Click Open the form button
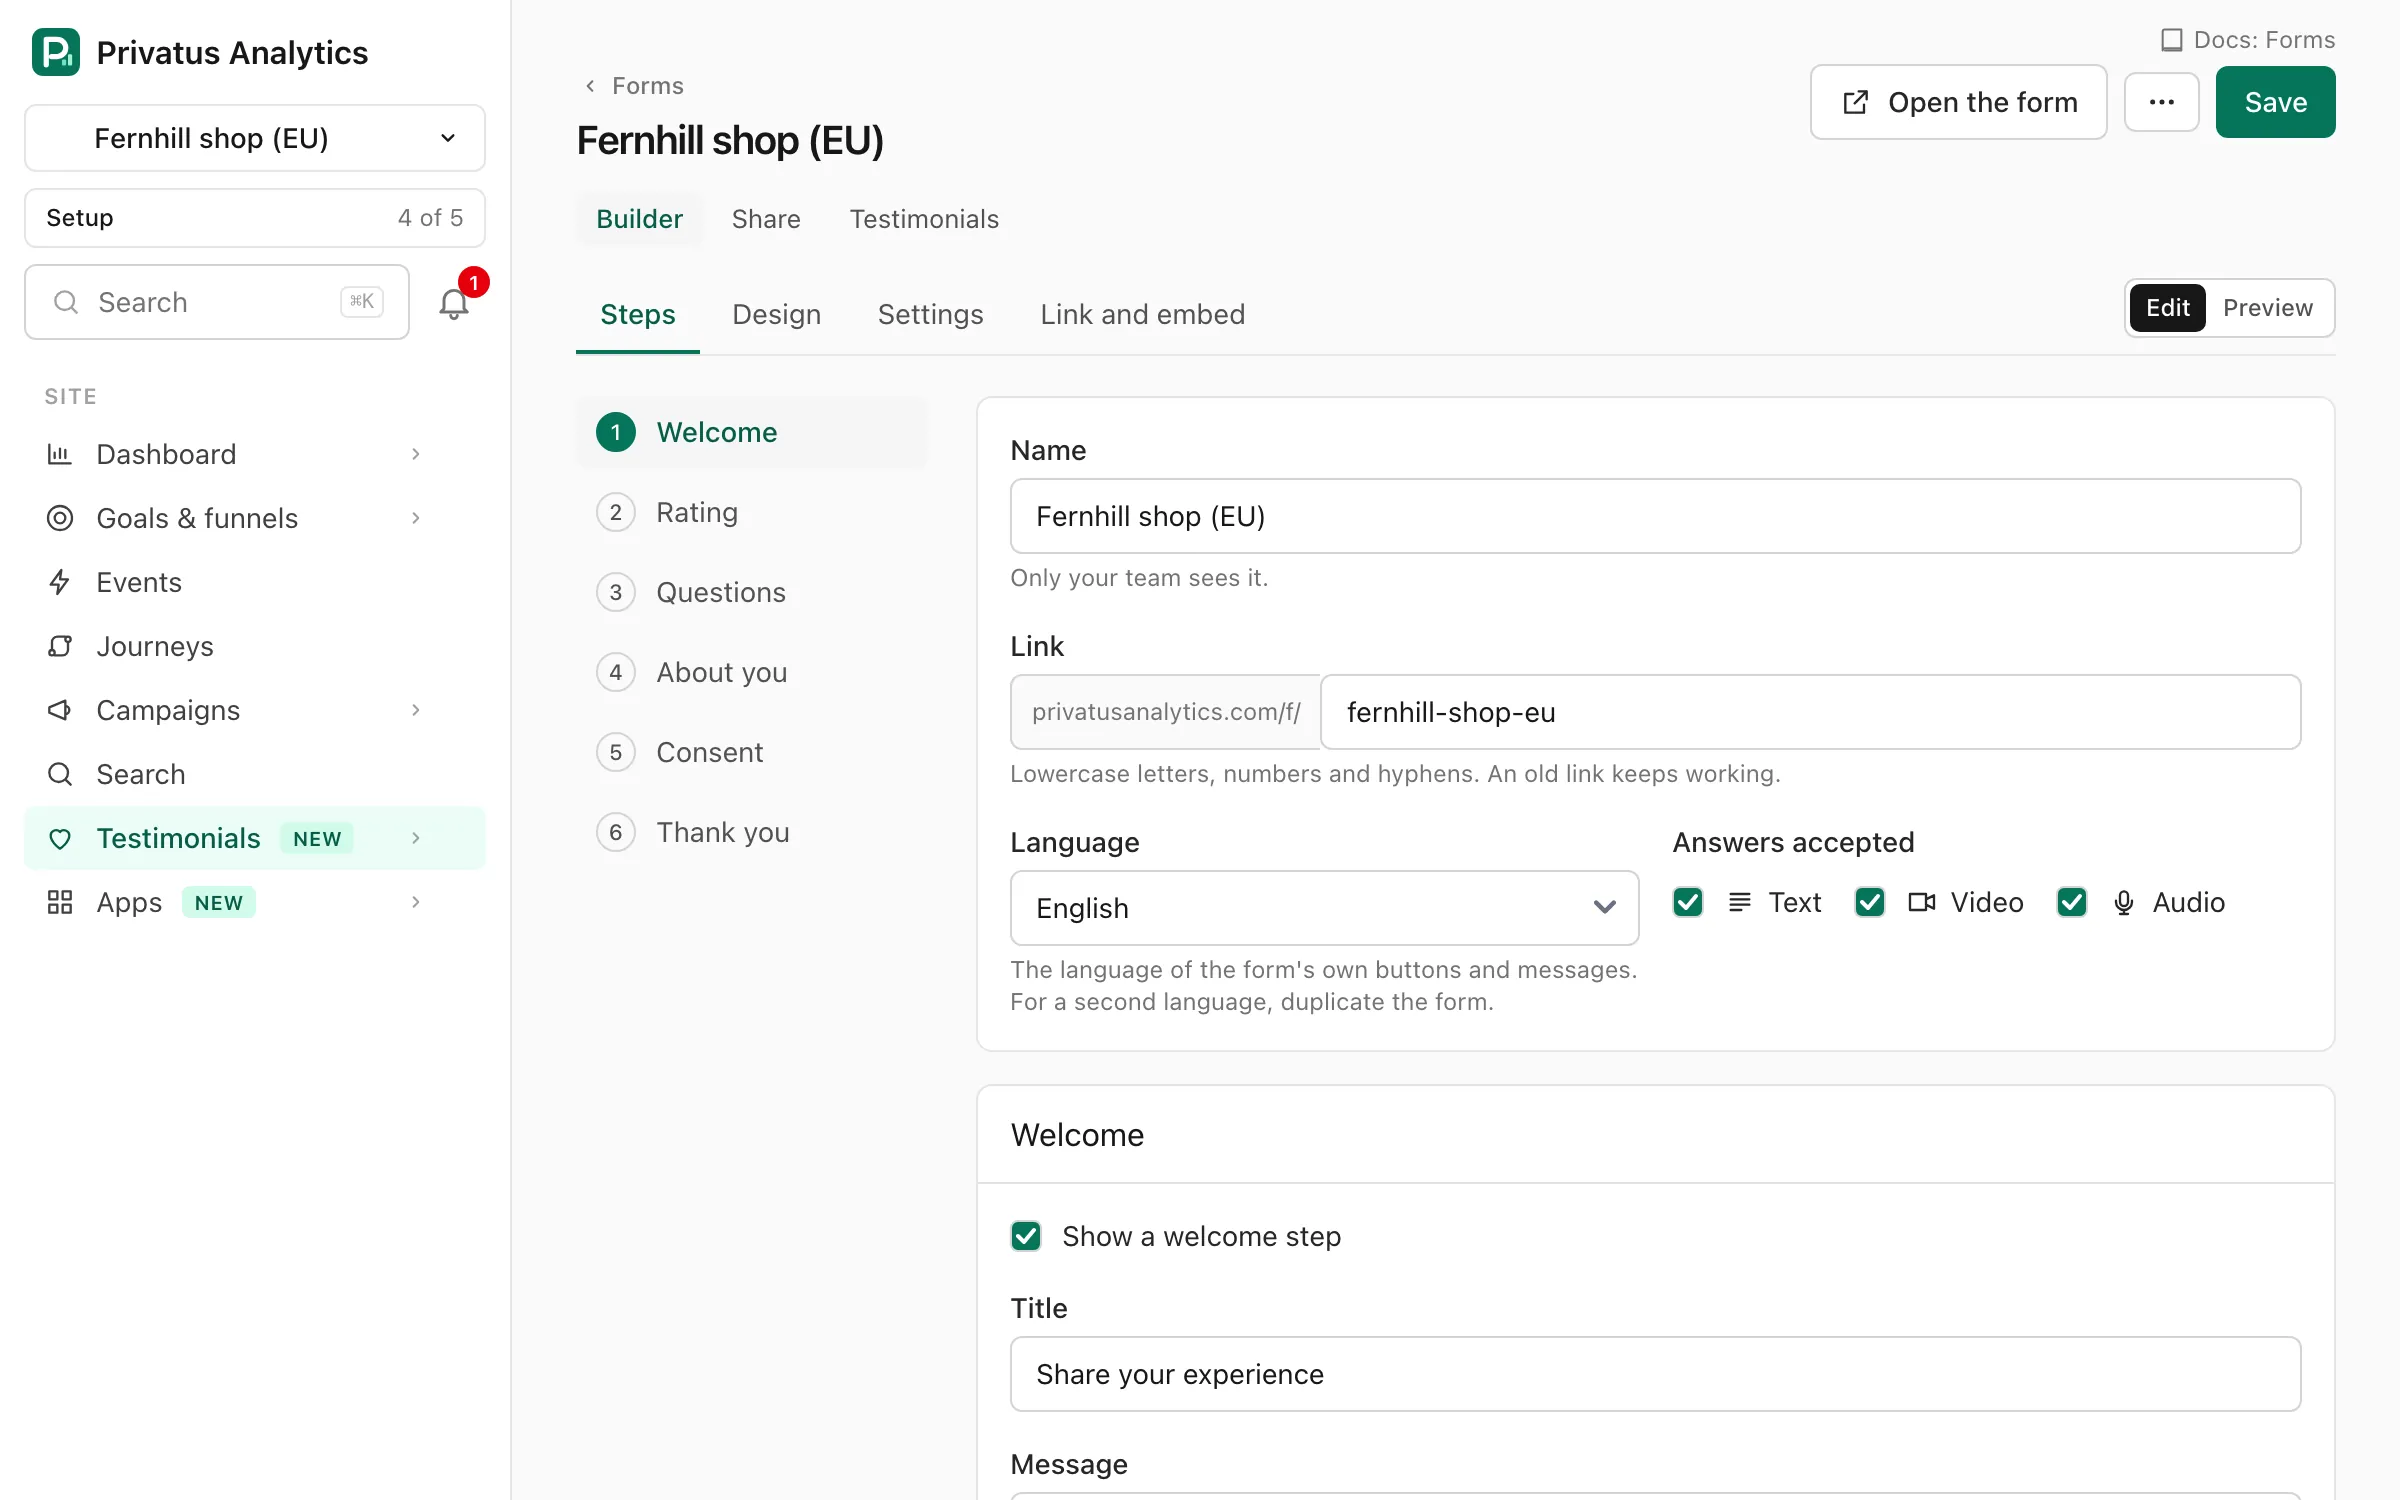This screenshot has height=1500, width=2400. click(x=1958, y=102)
